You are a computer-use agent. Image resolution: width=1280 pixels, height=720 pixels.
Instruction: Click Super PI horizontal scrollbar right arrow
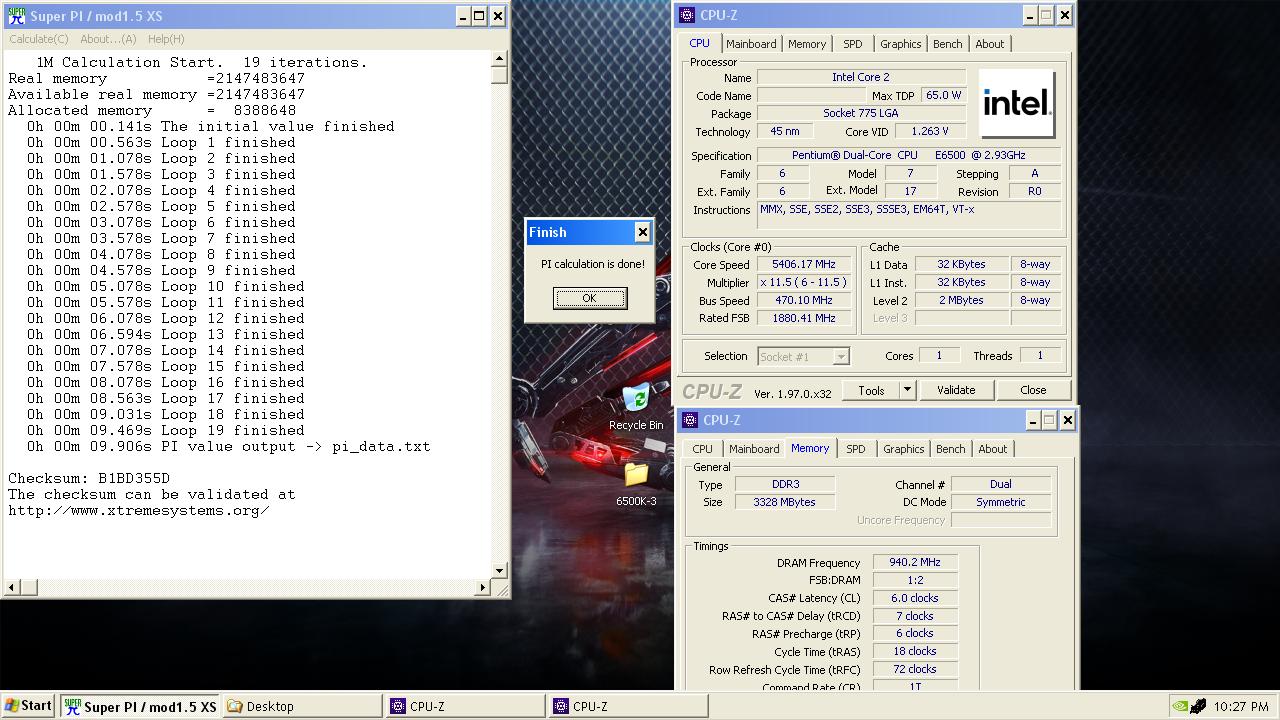(x=482, y=588)
